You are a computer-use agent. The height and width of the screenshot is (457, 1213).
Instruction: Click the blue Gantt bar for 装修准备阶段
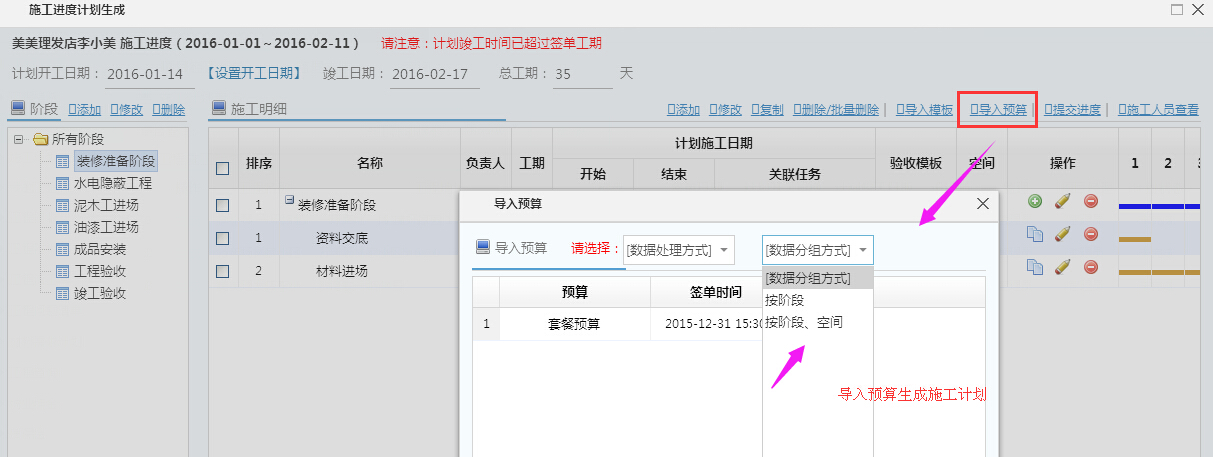click(1160, 206)
